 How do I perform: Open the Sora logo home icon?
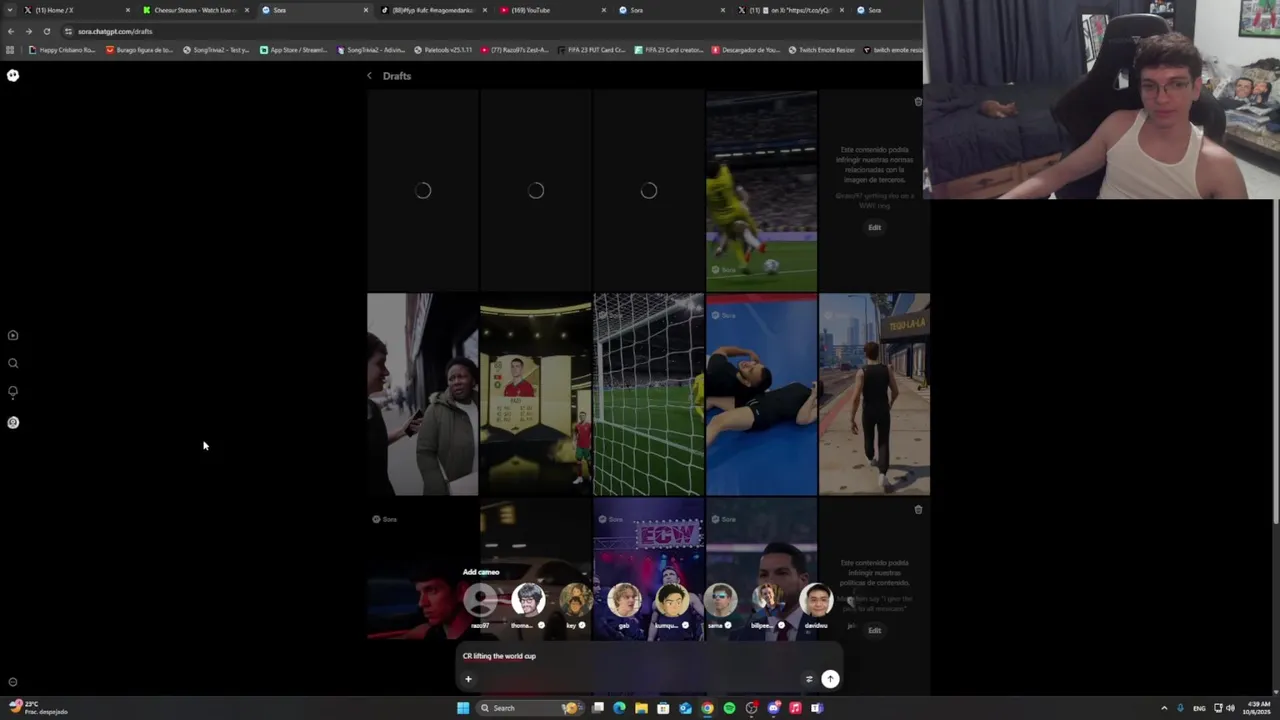click(x=13, y=75)
